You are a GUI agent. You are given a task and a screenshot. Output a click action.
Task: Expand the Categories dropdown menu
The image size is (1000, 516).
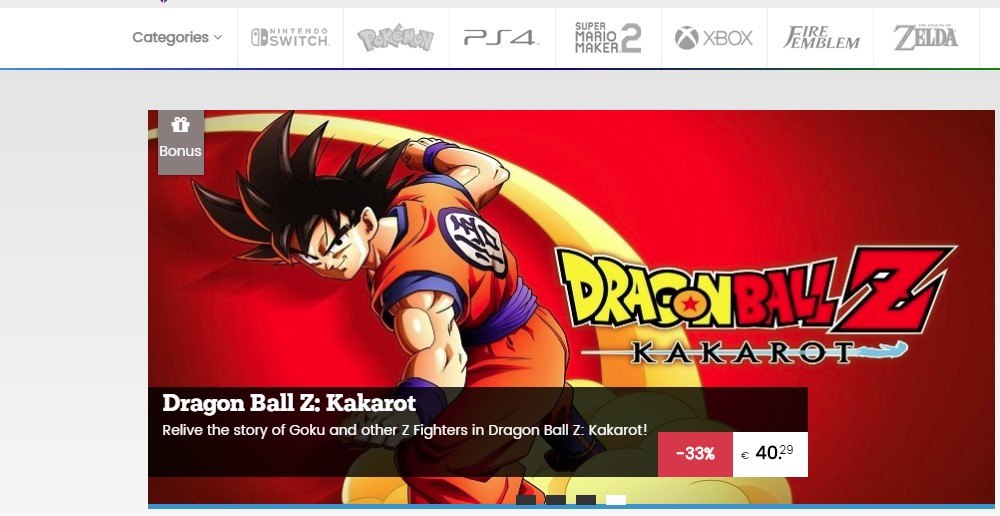point(177,37)
